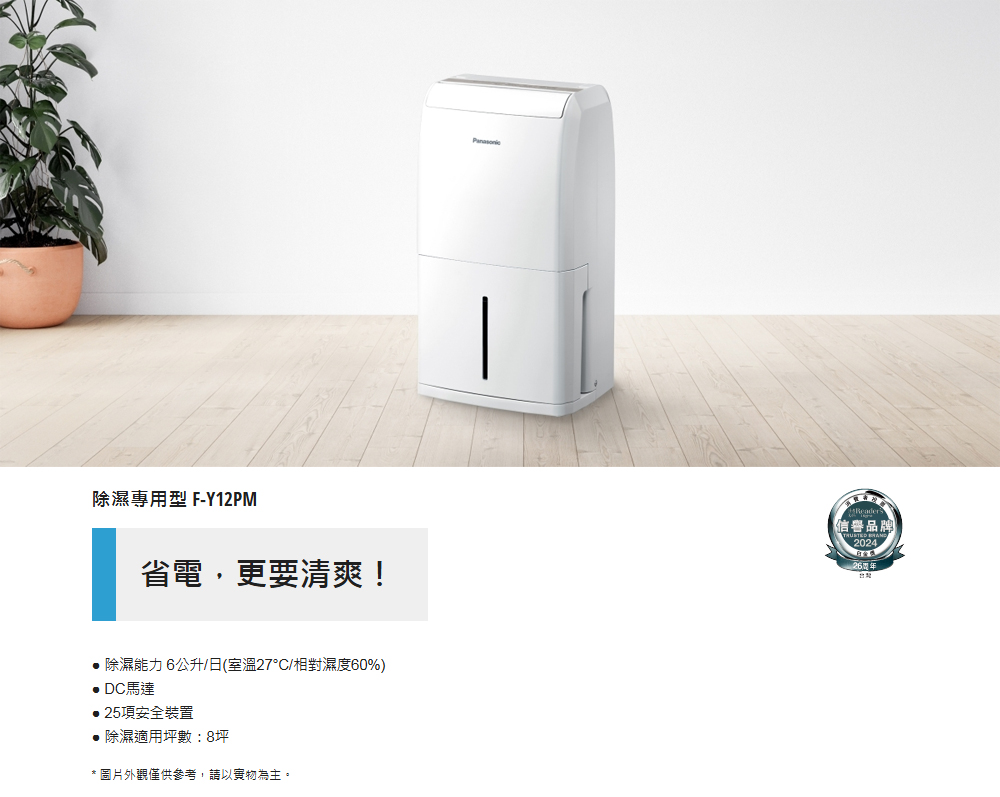The height and width of the screenshot is (797, 1000).
Task: Open the 除濕專用型 F-Y12PM model title
Action: click(175, 499)
